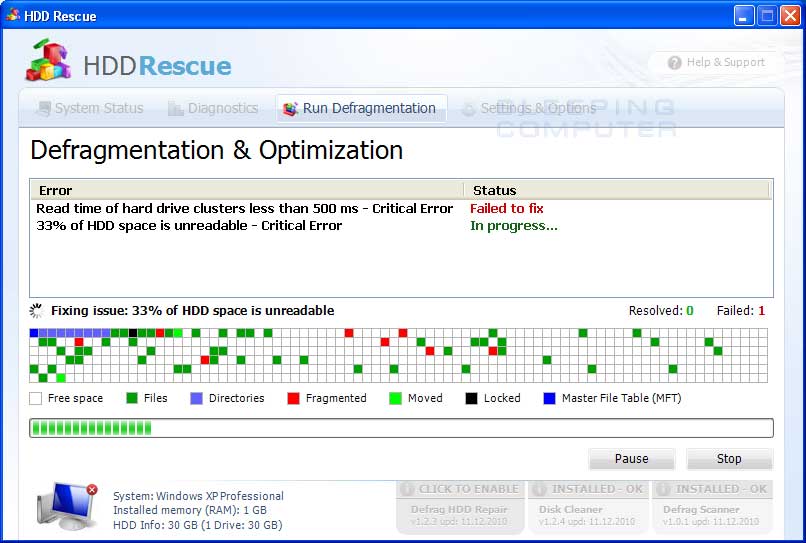Click the blue Master File Table legend swatch
806x543 pixels.
tap(549, 398)
